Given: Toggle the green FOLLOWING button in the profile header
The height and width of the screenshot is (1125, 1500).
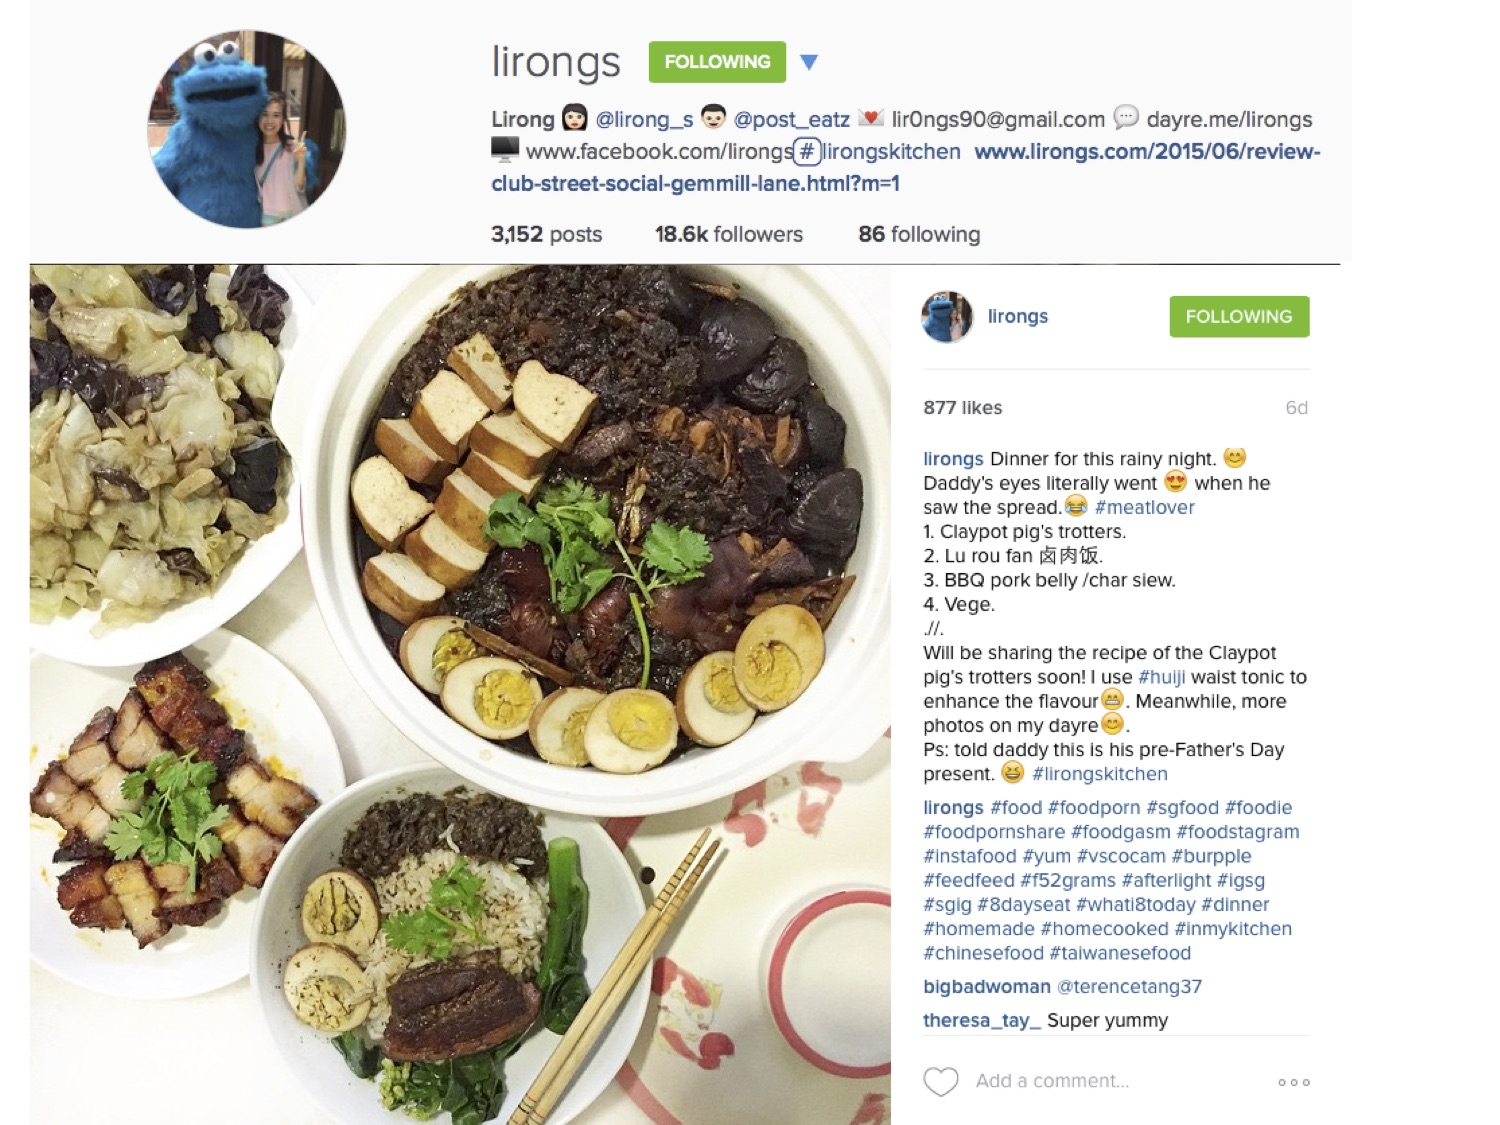Looking at the screenshot, I should (717, 62).
